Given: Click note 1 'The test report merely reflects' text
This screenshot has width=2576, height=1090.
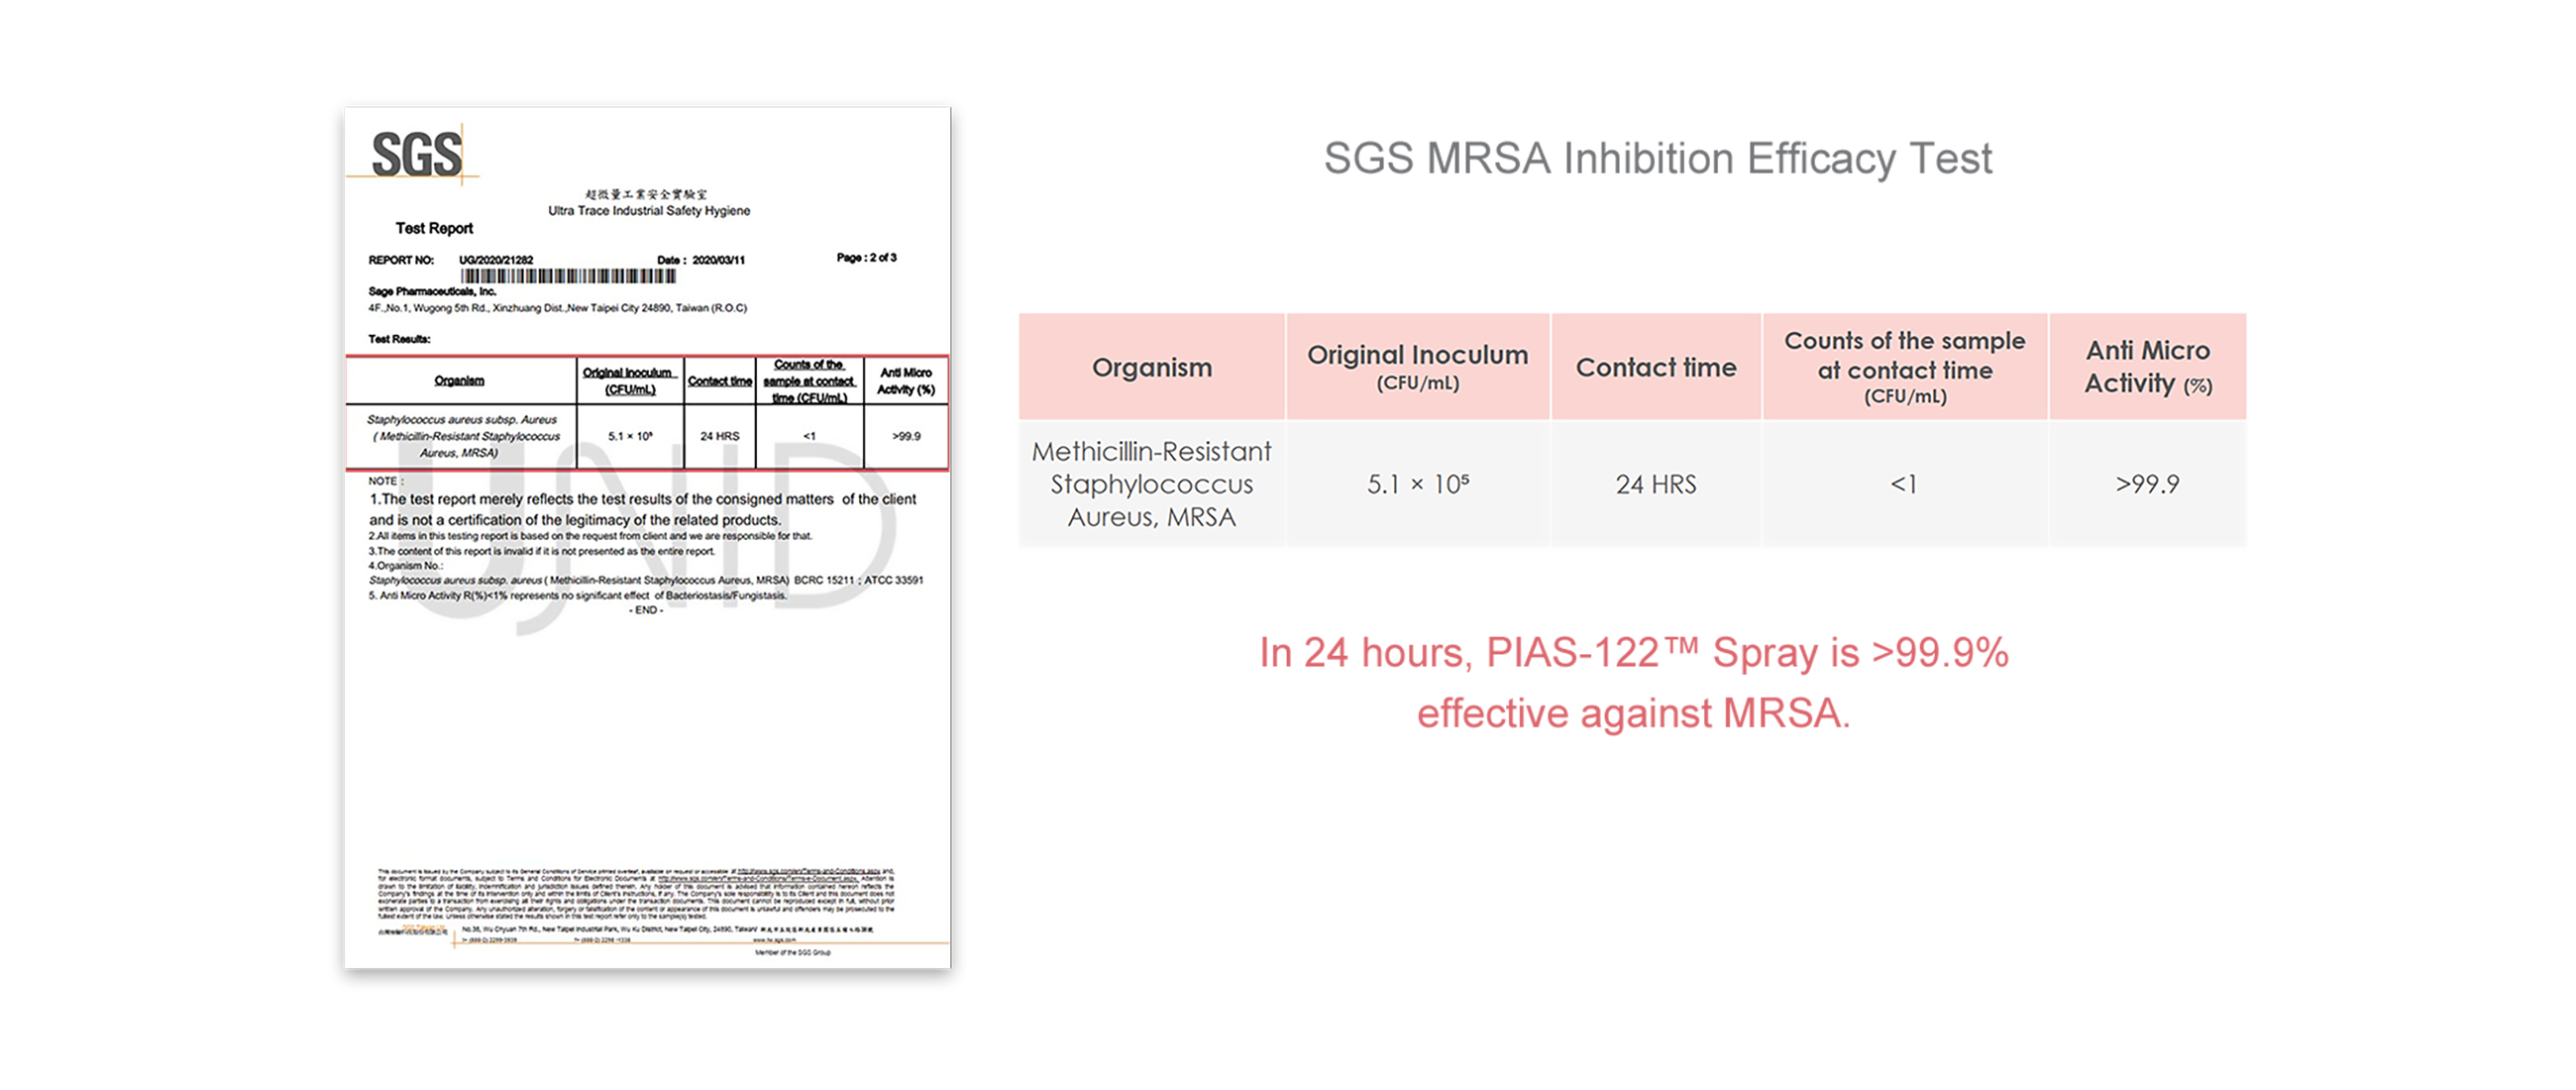Looking at the screenshot, I should click(x=643, y=509).
